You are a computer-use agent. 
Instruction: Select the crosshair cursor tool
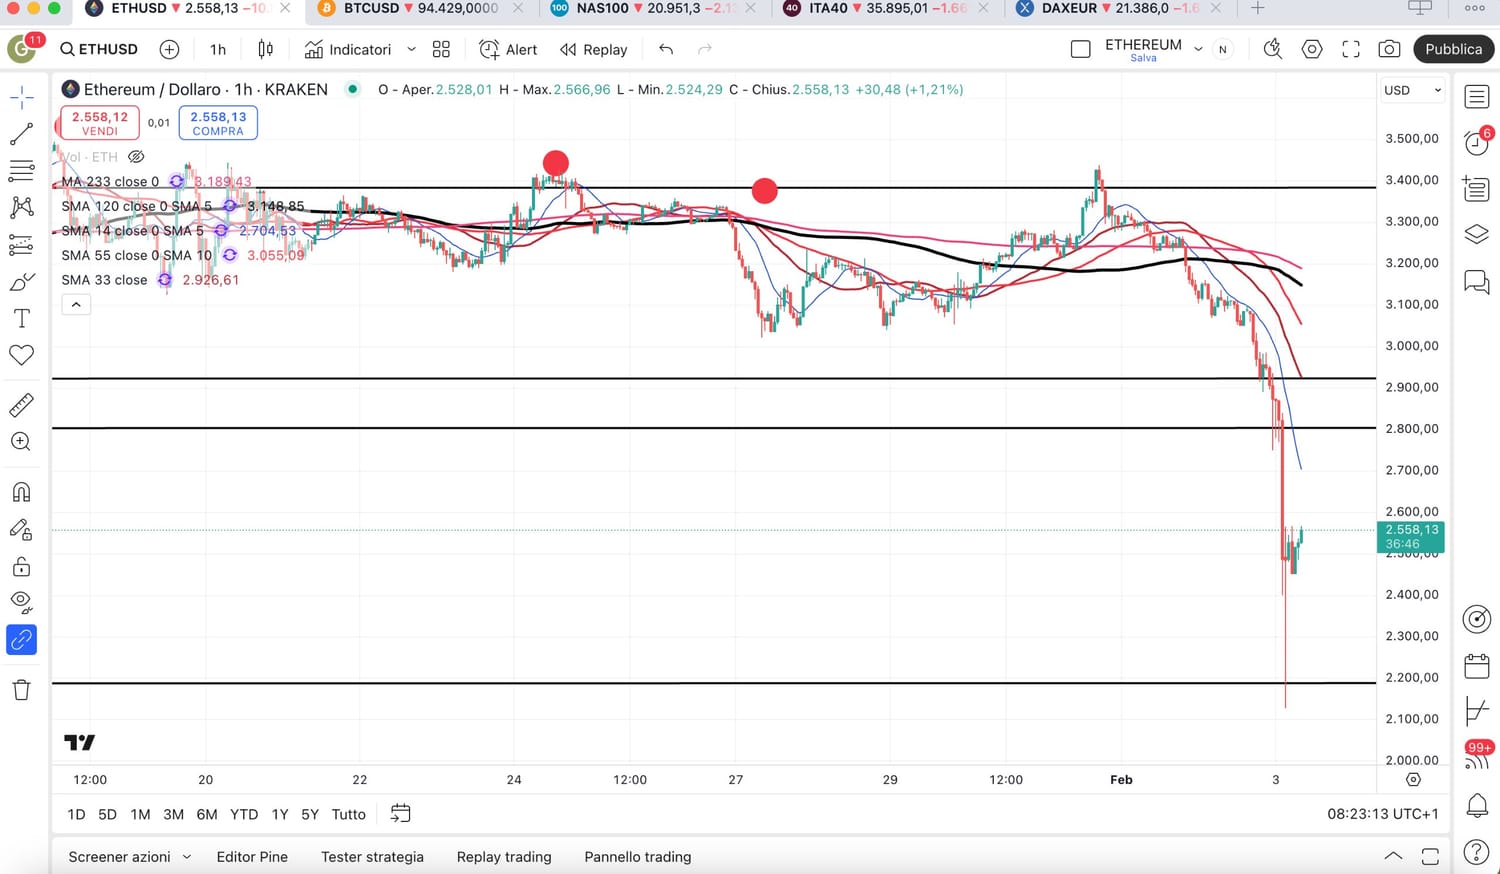[x=21, y=97]
